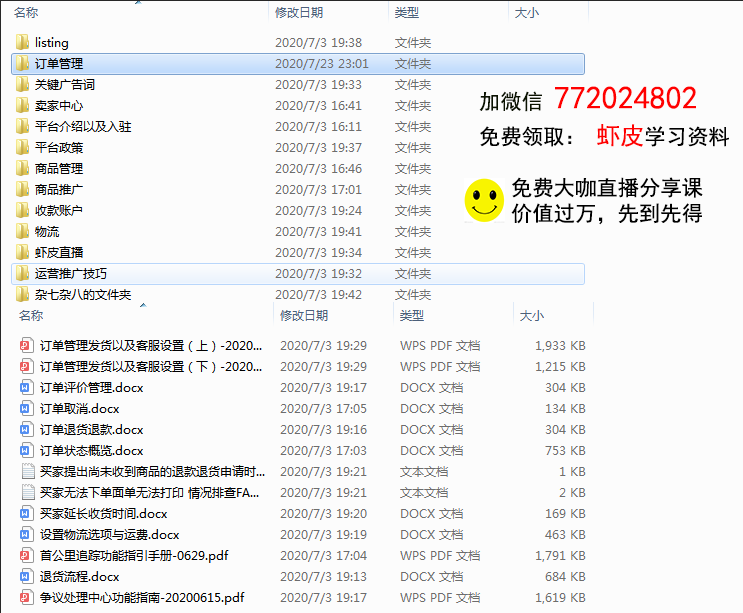Select file name '订单退货退款.docx'
This screenshot has height=613, width=743.
point(91,429)
